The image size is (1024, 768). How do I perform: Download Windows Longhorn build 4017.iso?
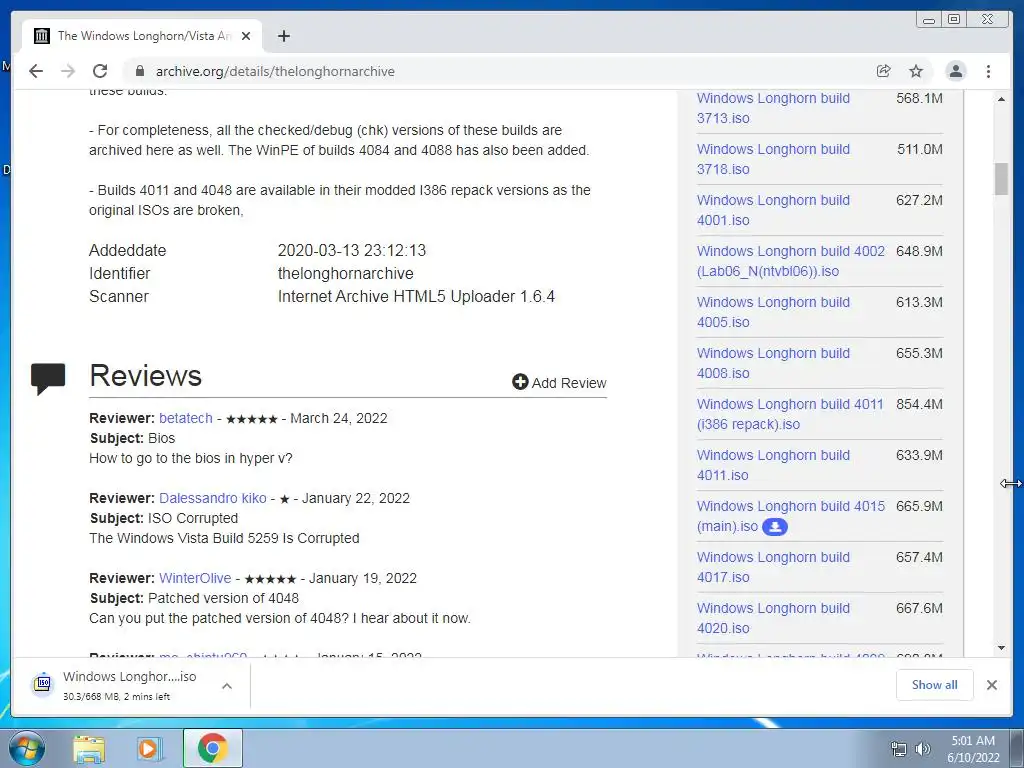[773, 566]
